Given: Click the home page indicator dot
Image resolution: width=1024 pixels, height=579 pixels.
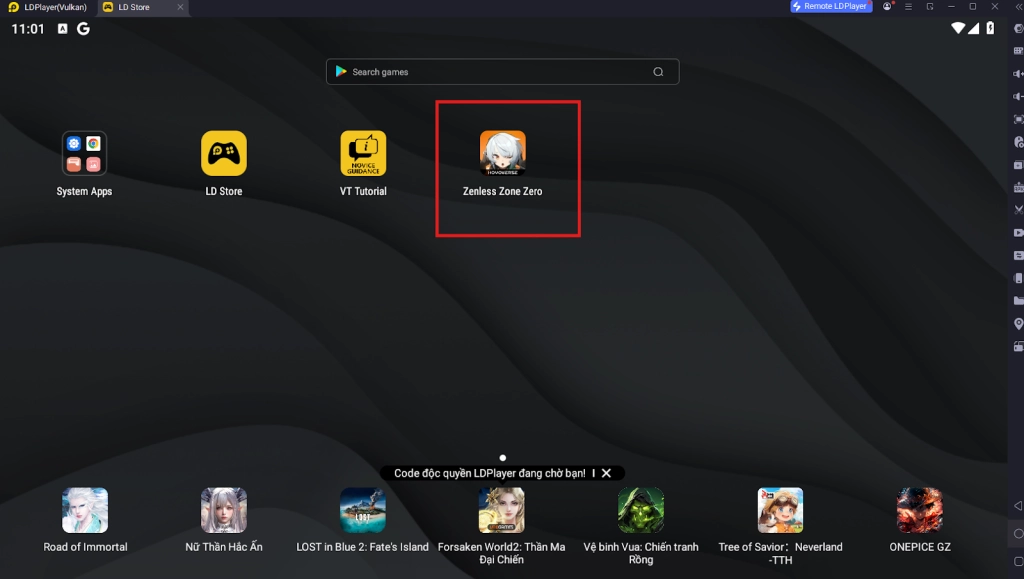Looking at the screenshot, I should point(502,458).
